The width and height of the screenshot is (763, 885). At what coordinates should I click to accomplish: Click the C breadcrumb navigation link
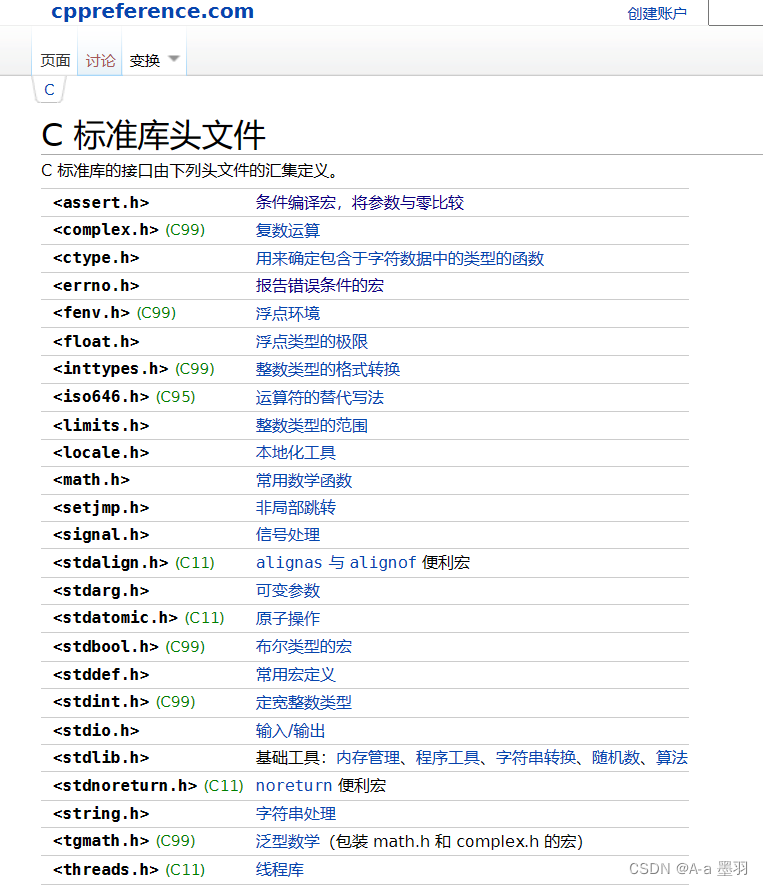pos(50,90)
